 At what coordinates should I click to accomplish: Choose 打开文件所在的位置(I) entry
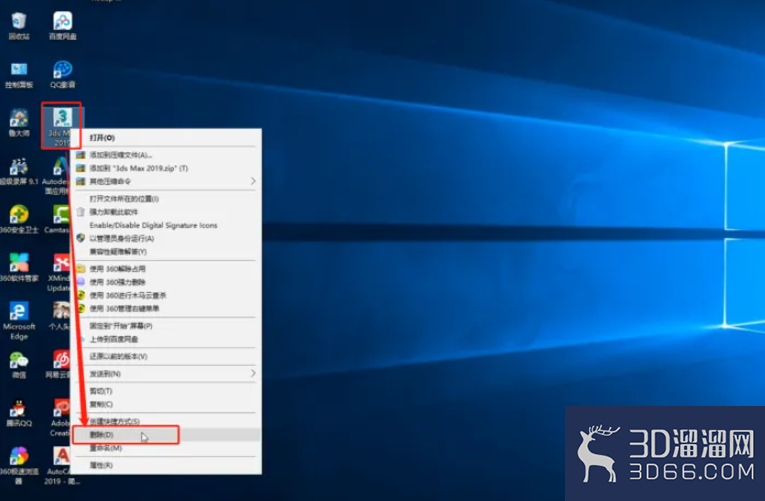[x=166, y=199]
